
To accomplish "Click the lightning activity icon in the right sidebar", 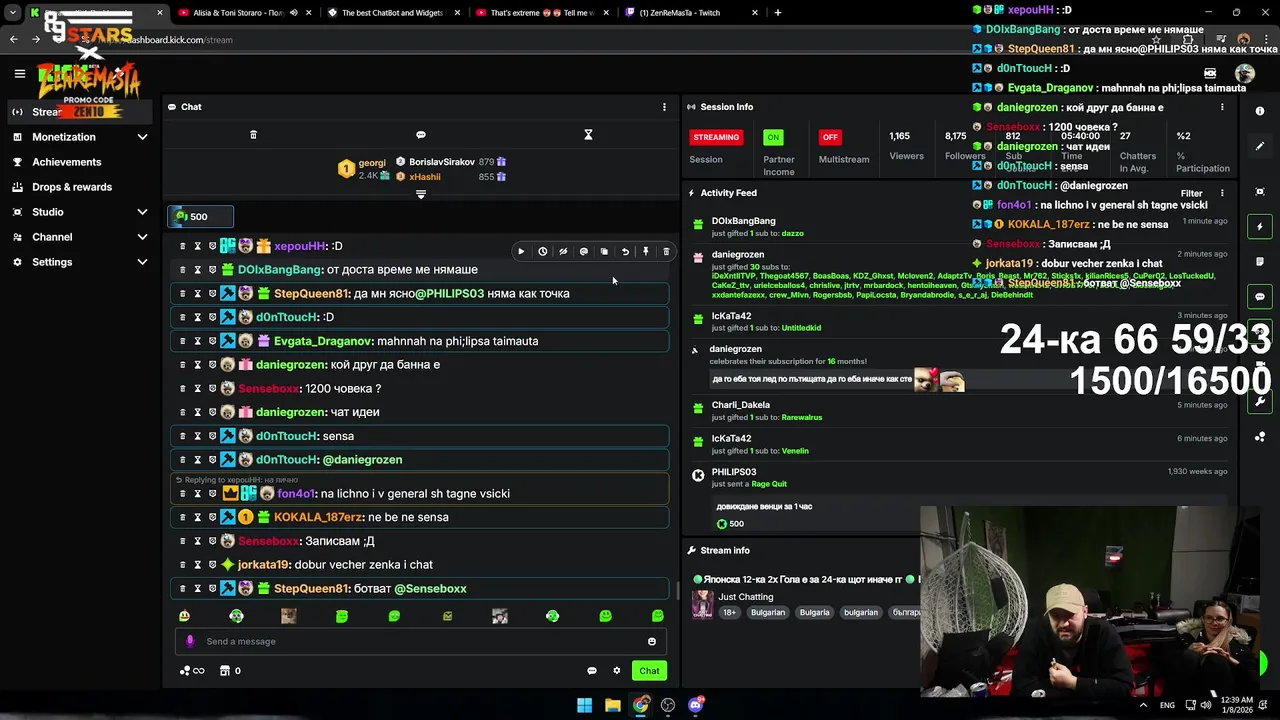I will pos(1260,227).
